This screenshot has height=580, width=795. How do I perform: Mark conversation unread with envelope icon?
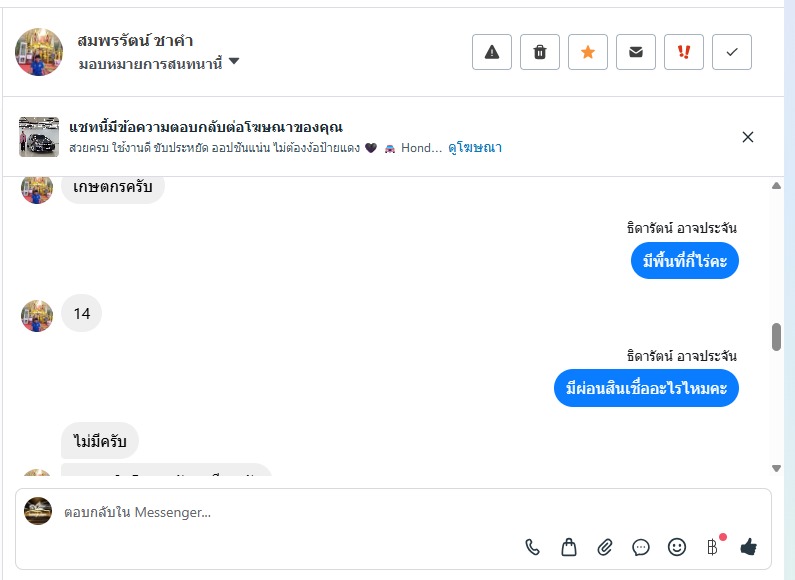pyautogui.click(x=636, y=52)
